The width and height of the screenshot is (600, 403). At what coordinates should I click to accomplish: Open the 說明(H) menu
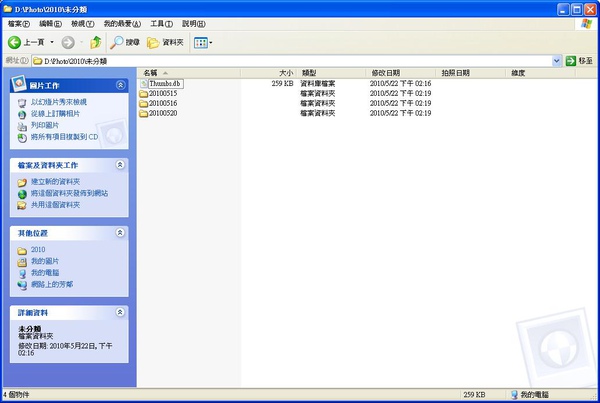(194, 24)
